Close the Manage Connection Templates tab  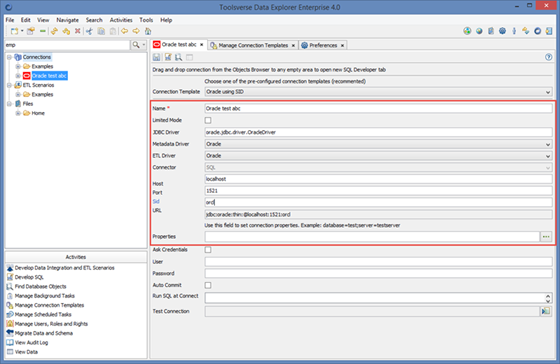pos(293,45)
